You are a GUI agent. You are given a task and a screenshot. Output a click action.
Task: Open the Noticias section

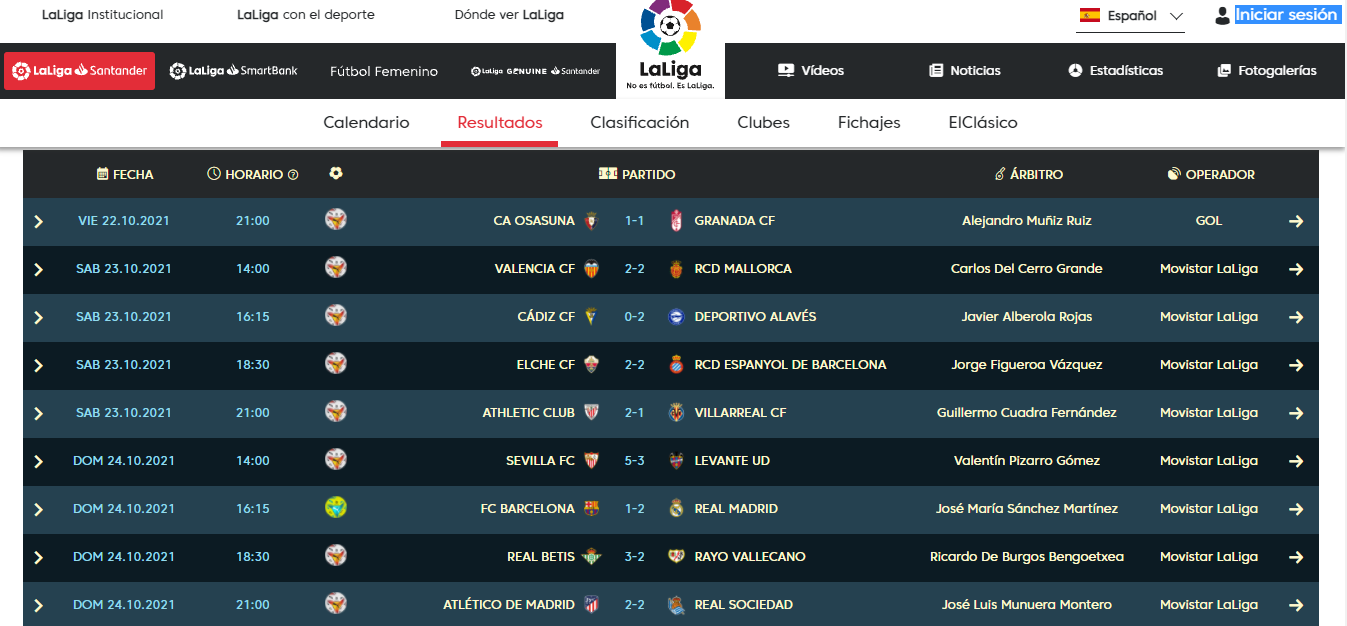click(965, 71)
